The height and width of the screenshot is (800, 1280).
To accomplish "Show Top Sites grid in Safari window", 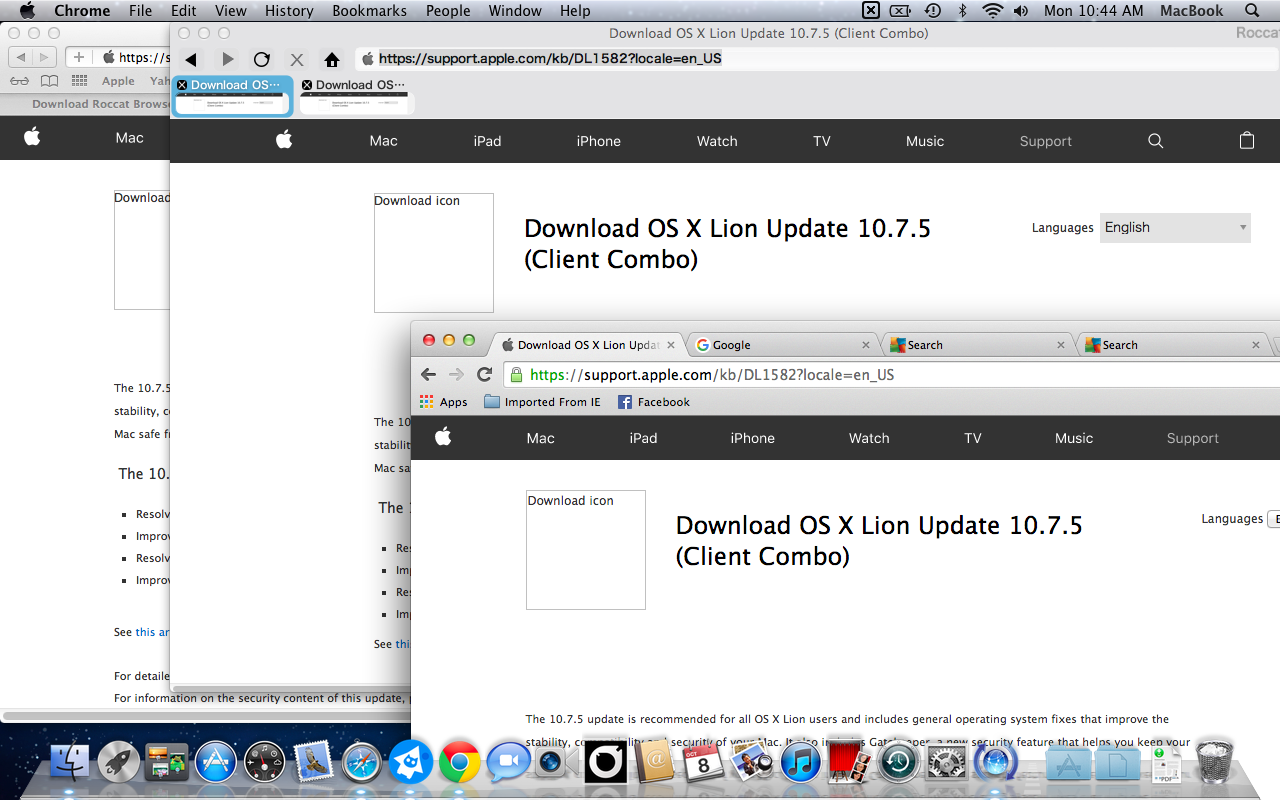I will pos(82,81).
